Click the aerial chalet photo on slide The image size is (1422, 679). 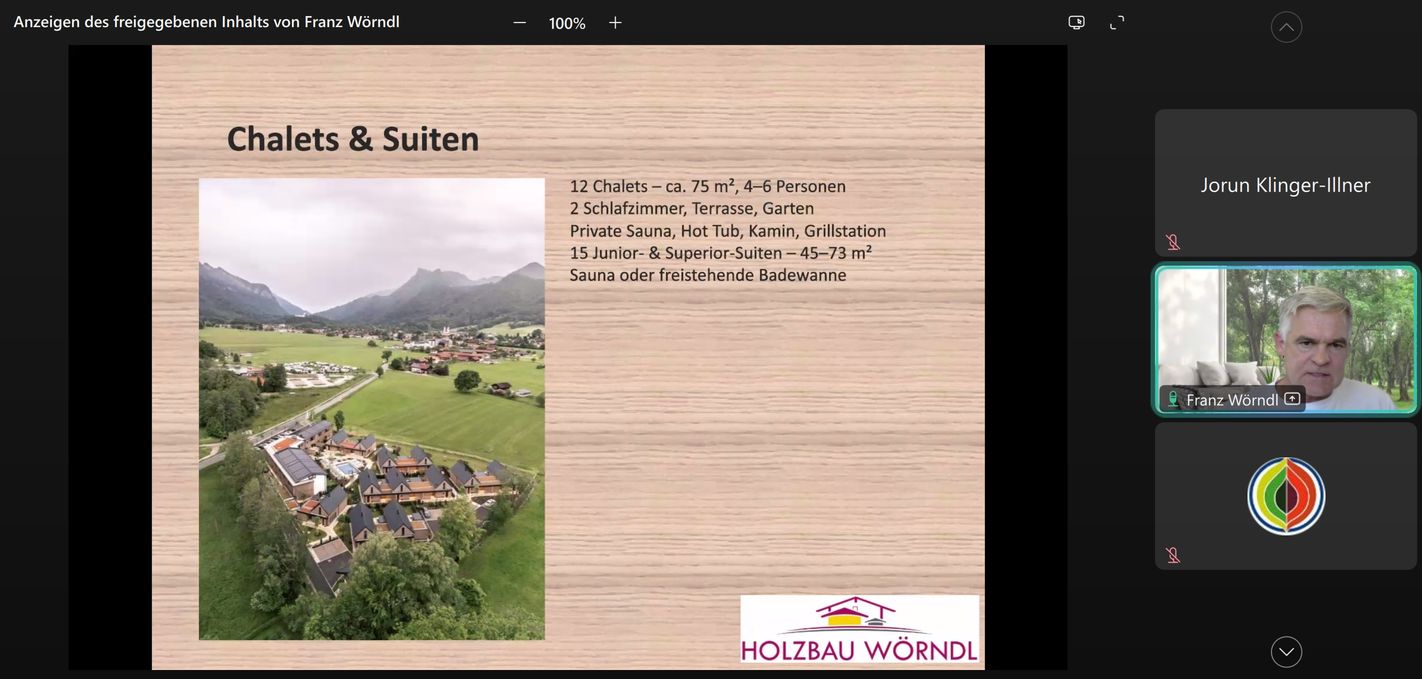[371, 409]
